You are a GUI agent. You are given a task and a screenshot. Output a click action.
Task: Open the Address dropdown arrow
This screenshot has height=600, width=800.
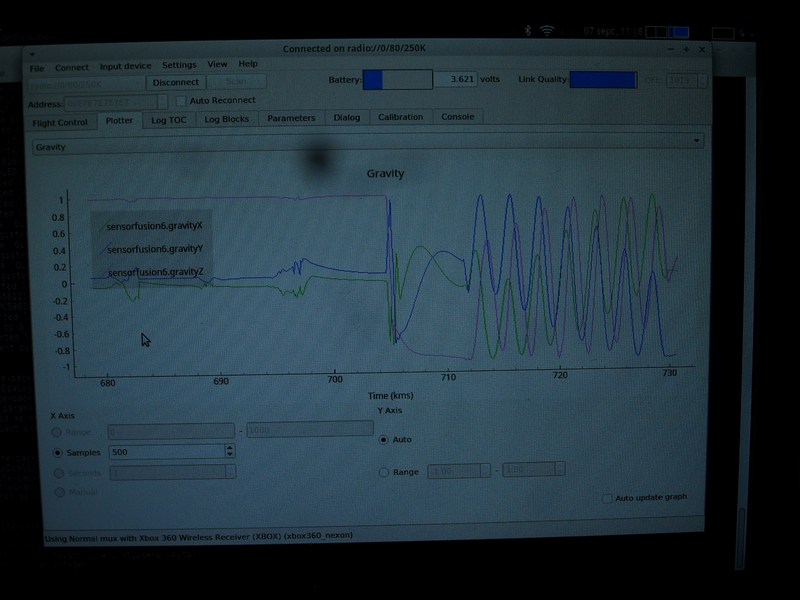(x=163, y=101)
